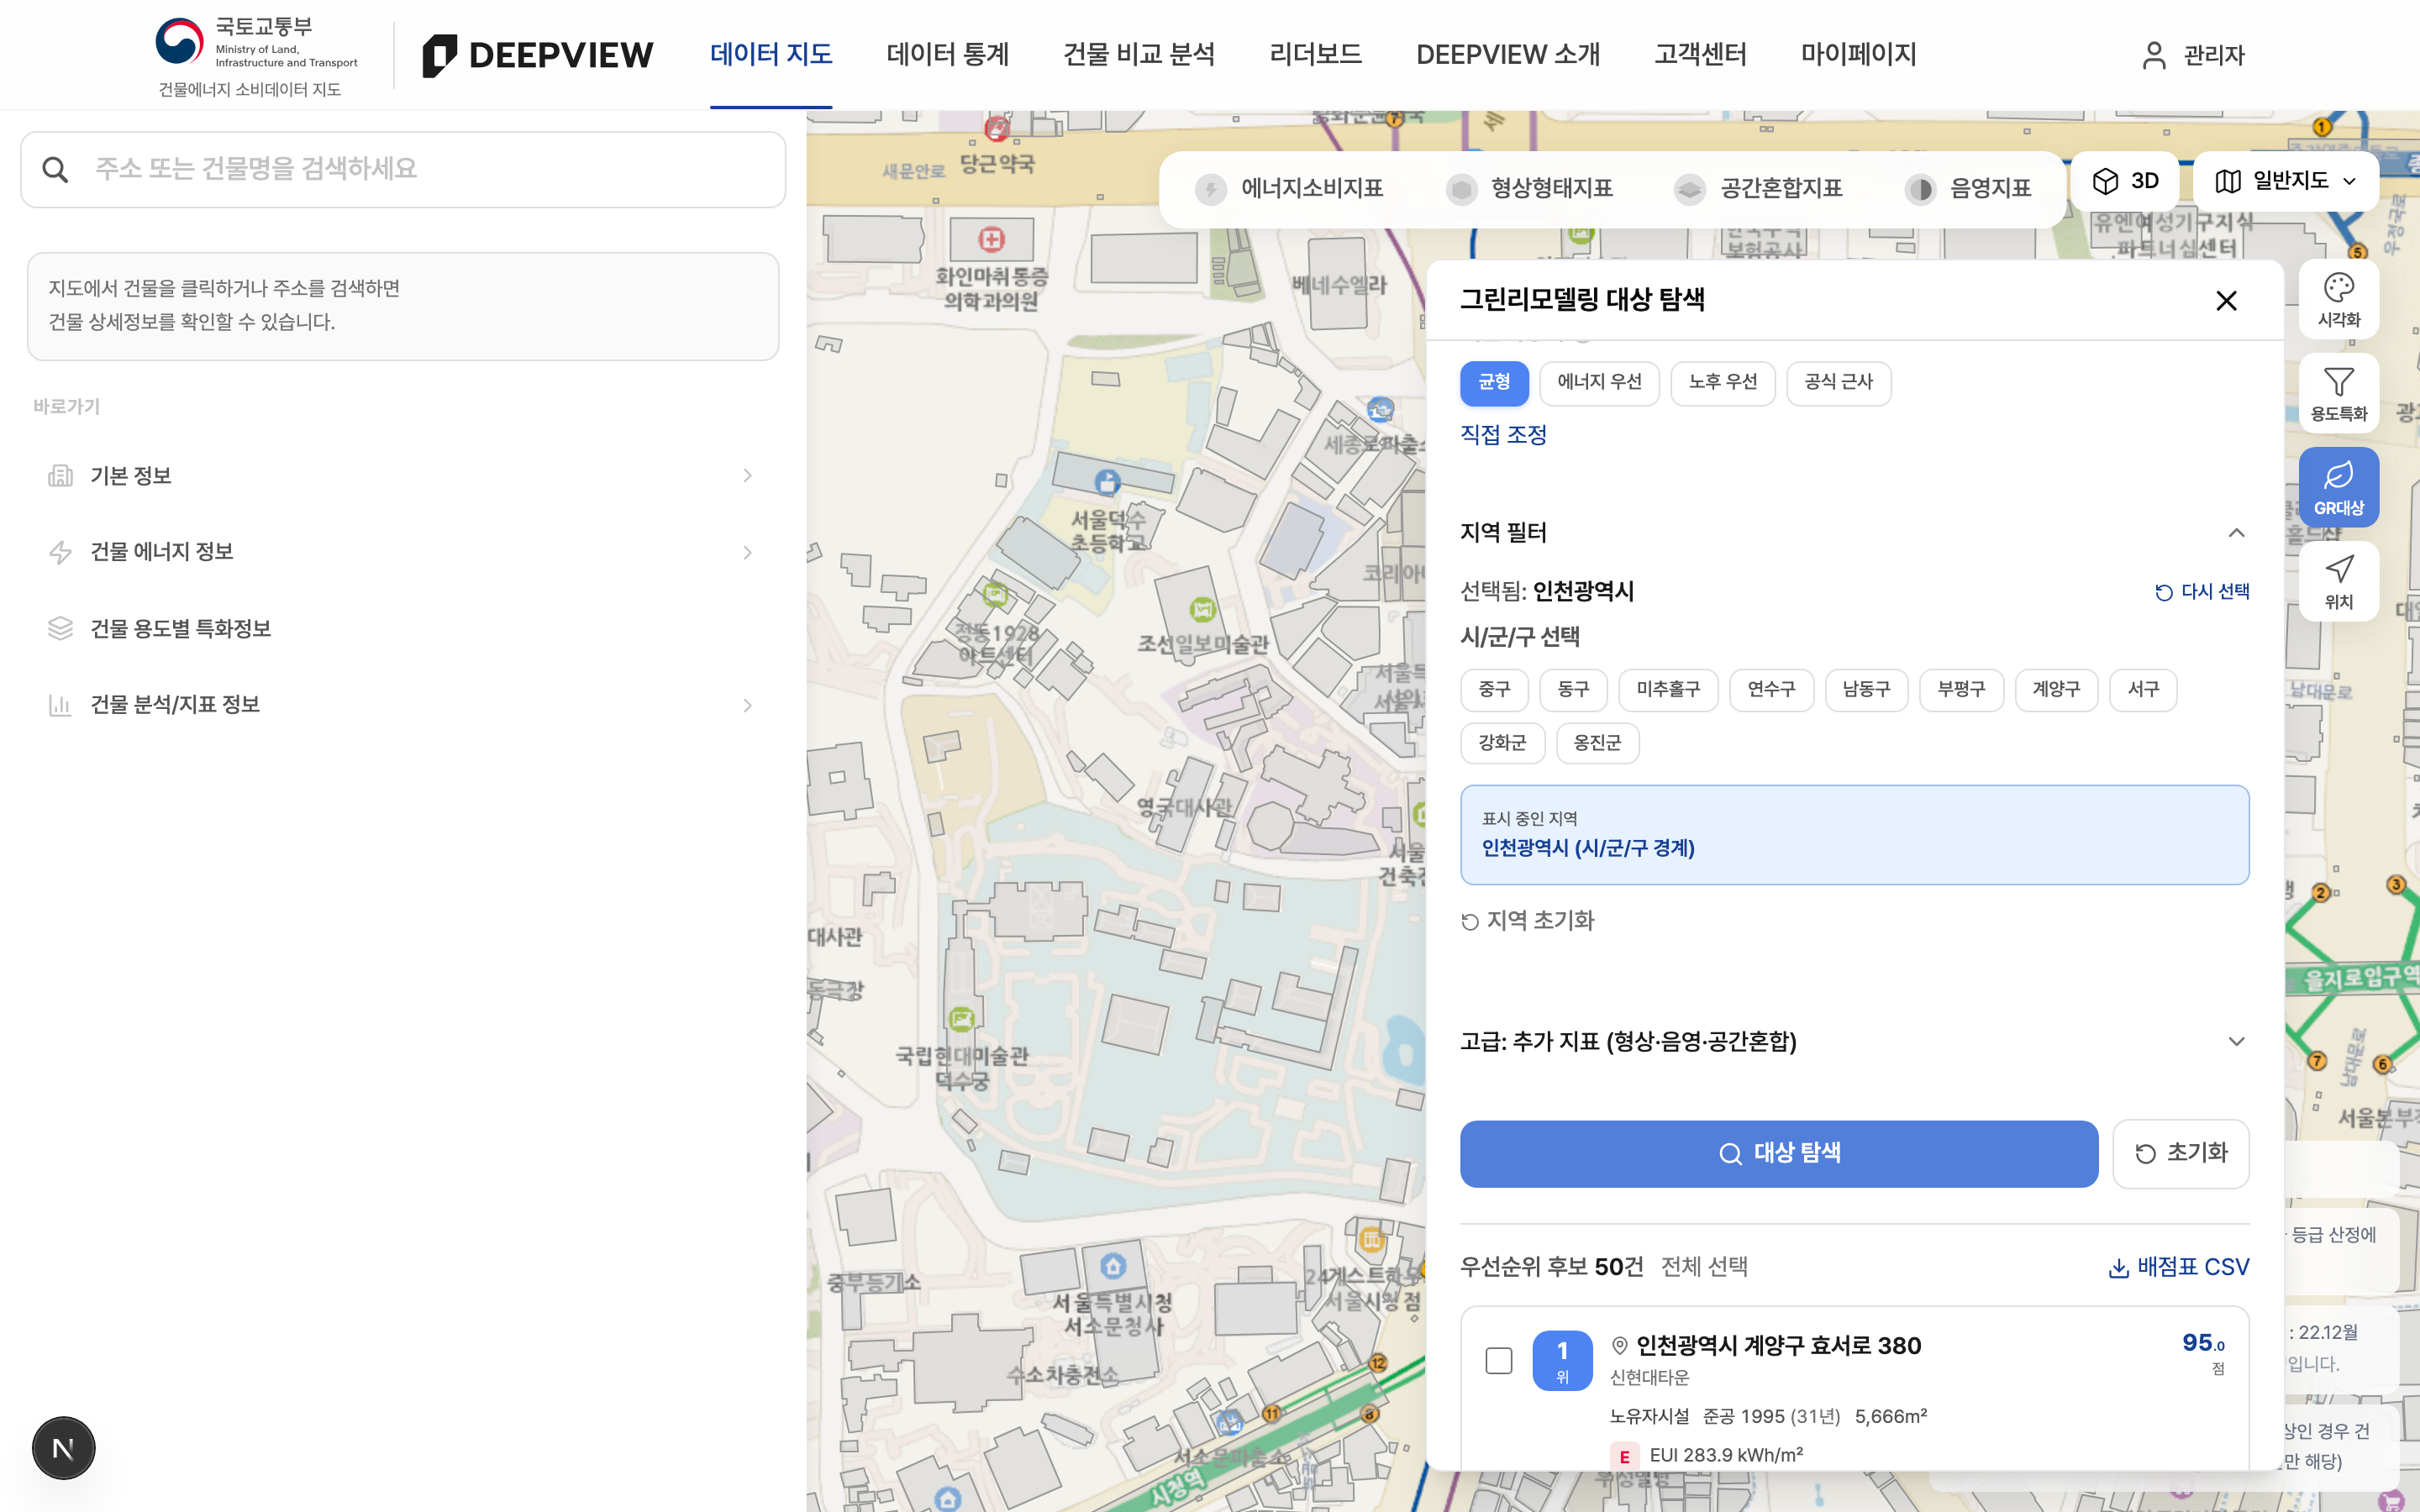This screenshot has height=1512, width=2420.
Task: Select the 에너지 우선 weighting preset
Action: (x=1599, y=383)
